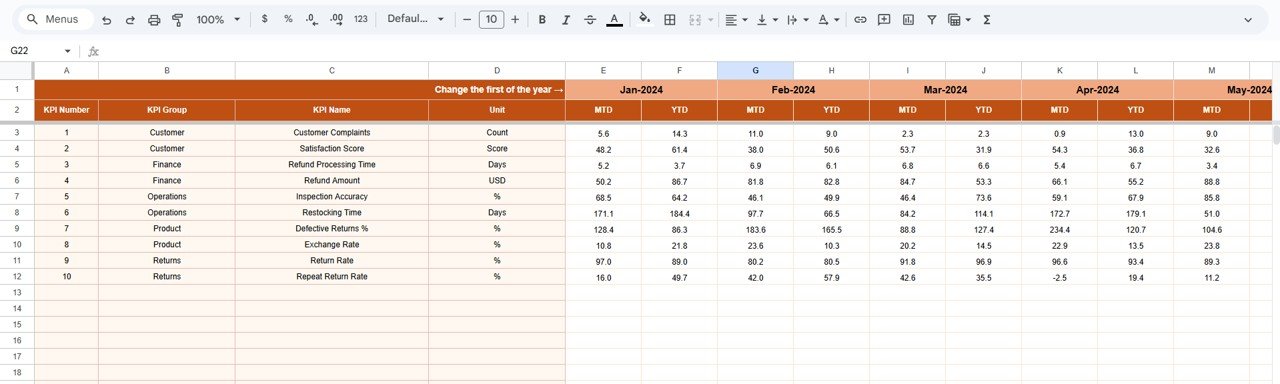
Task: Open the Horizontal align dropdown
Action: (736, 19)
